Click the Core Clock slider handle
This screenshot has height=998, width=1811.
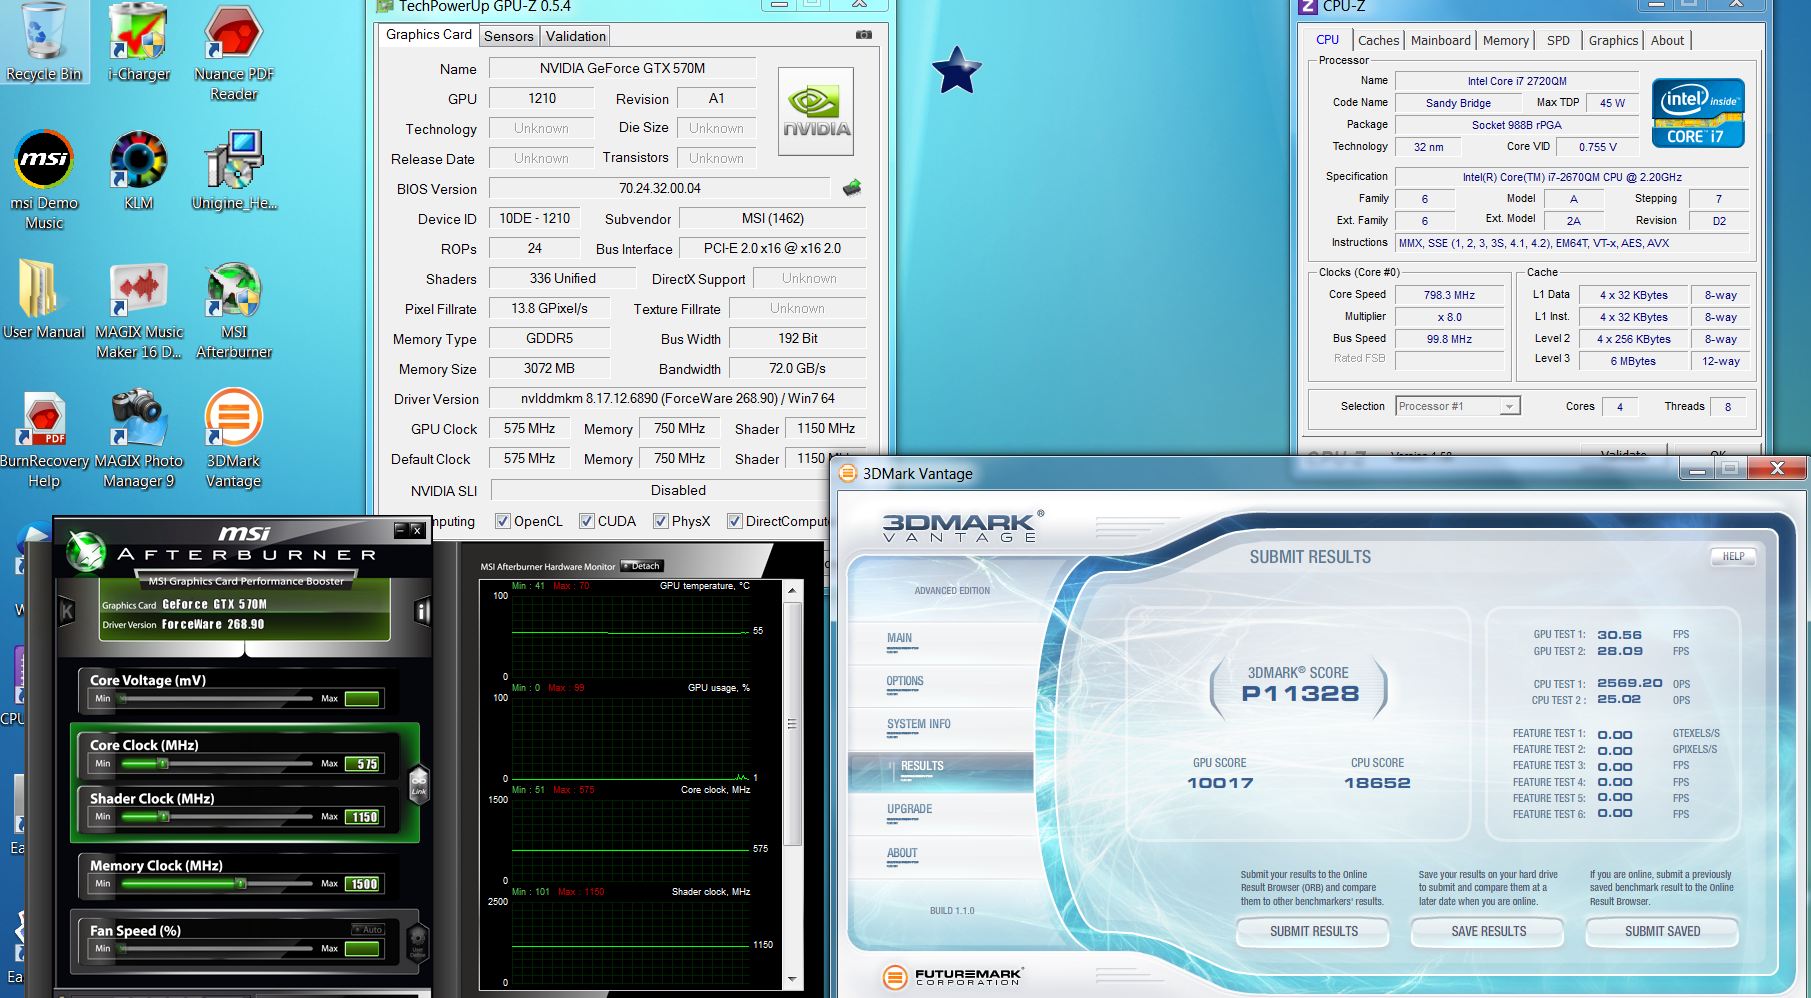pos(163,763)
